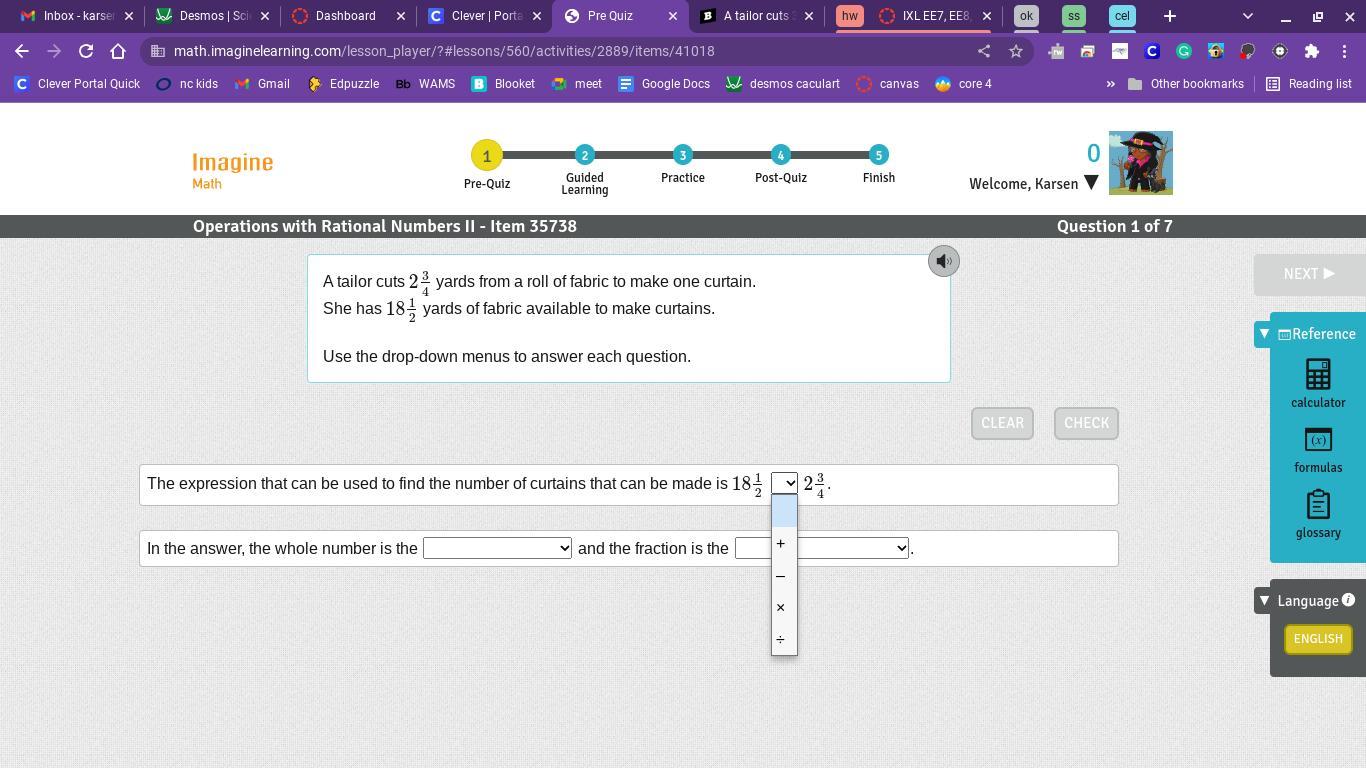Click the Imagine Math logo
The height and width of the screenshot is (768, 1366).
pos(232,170)
